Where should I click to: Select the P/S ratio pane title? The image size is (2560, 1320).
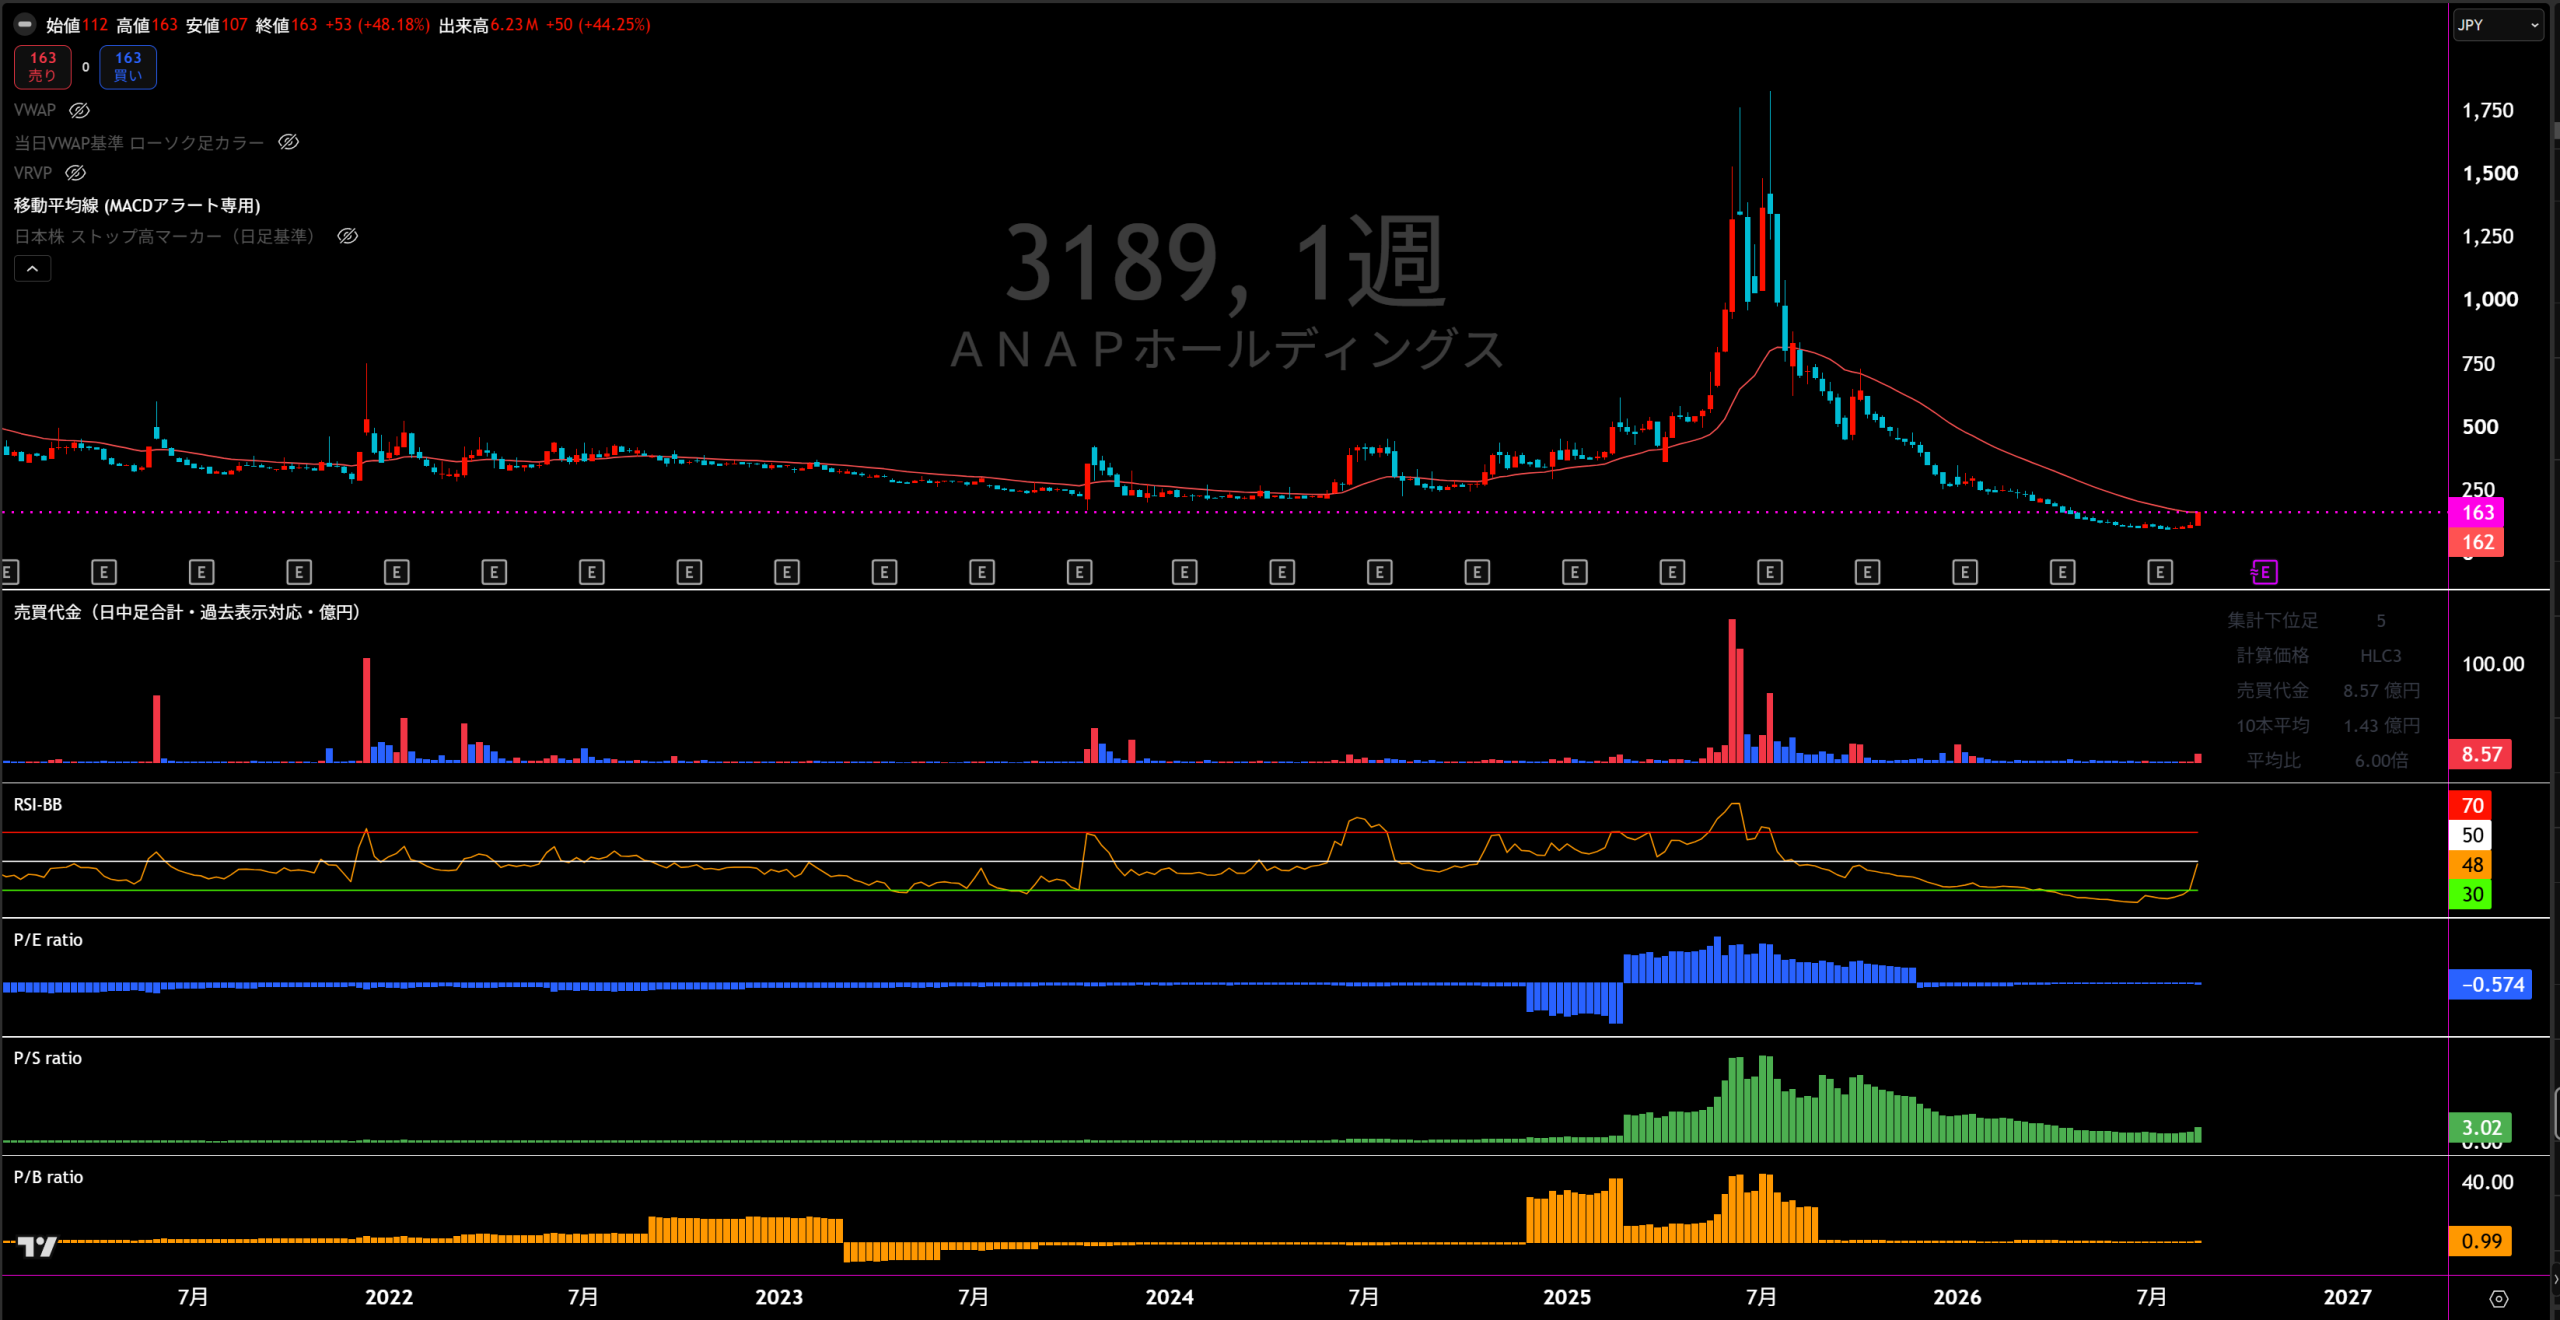[48, 1058]
